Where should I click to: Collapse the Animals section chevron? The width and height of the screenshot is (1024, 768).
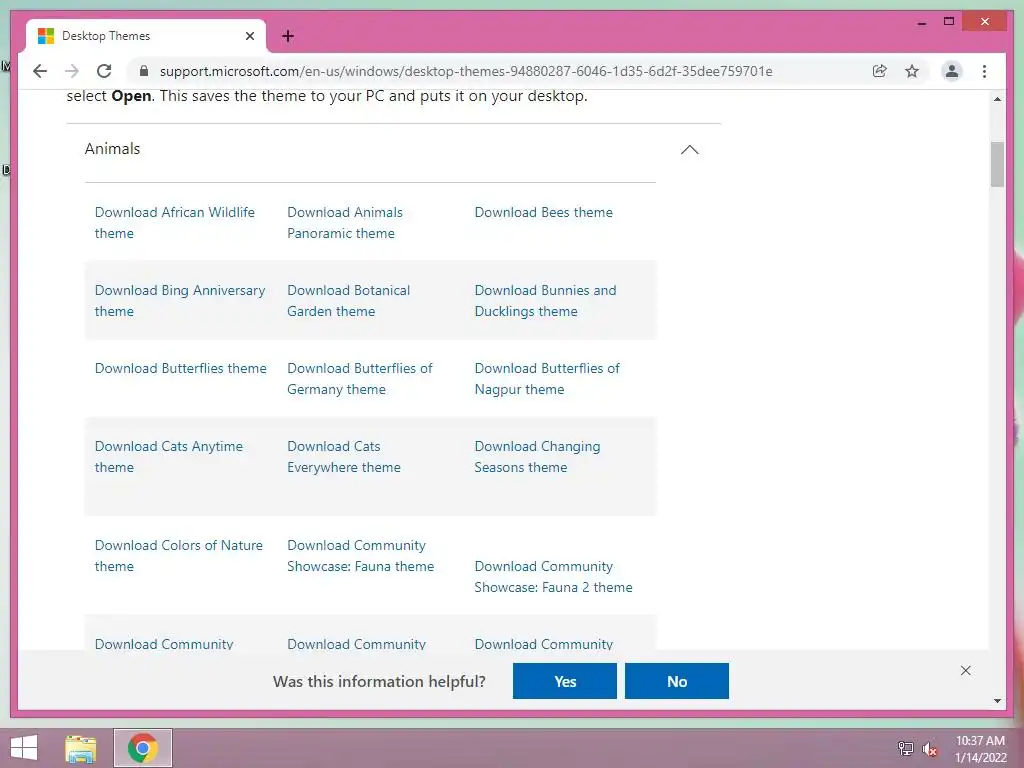click(690, 150)
